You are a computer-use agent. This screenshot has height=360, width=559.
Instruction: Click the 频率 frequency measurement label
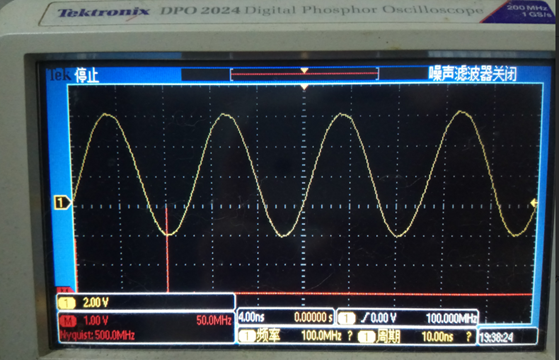click(x=268, y=335)
